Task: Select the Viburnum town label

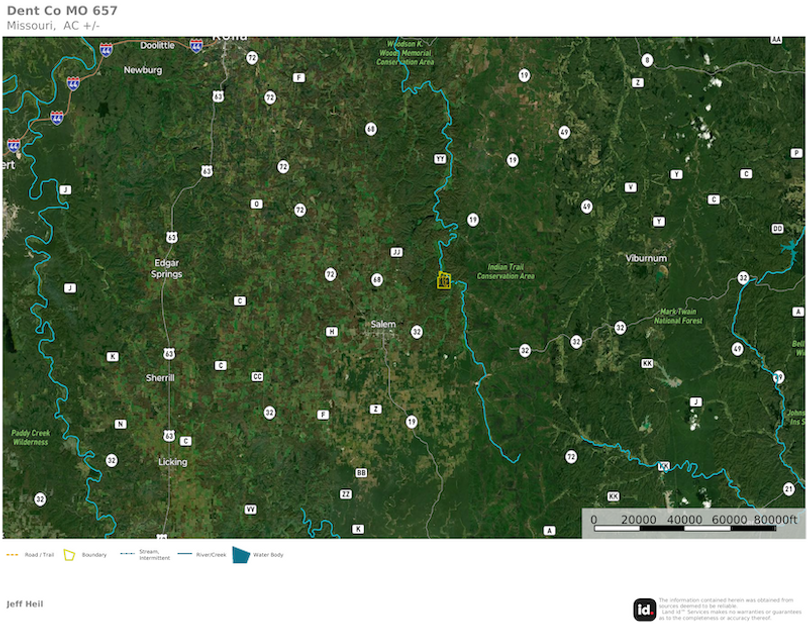Action: [x=646, y=258]
